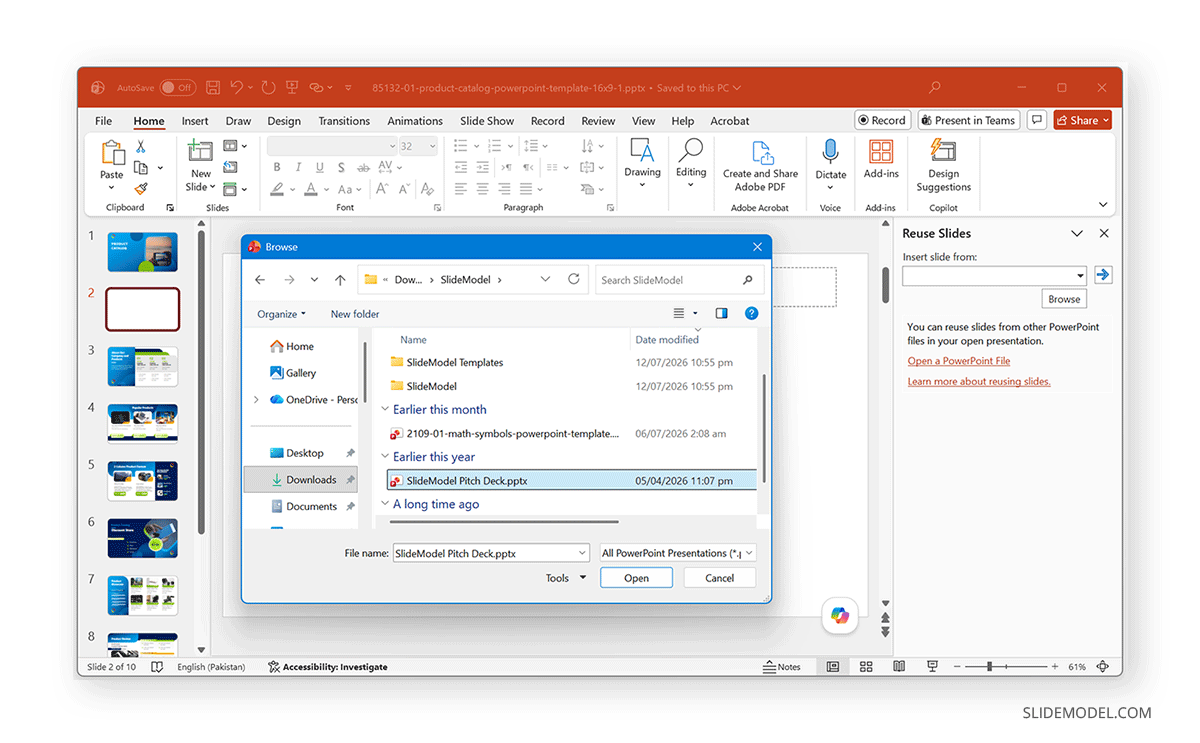The width and height of the screenshot is (1200, 743).
Task: Click the Search SlideModel field
Action: click(679, 280)
